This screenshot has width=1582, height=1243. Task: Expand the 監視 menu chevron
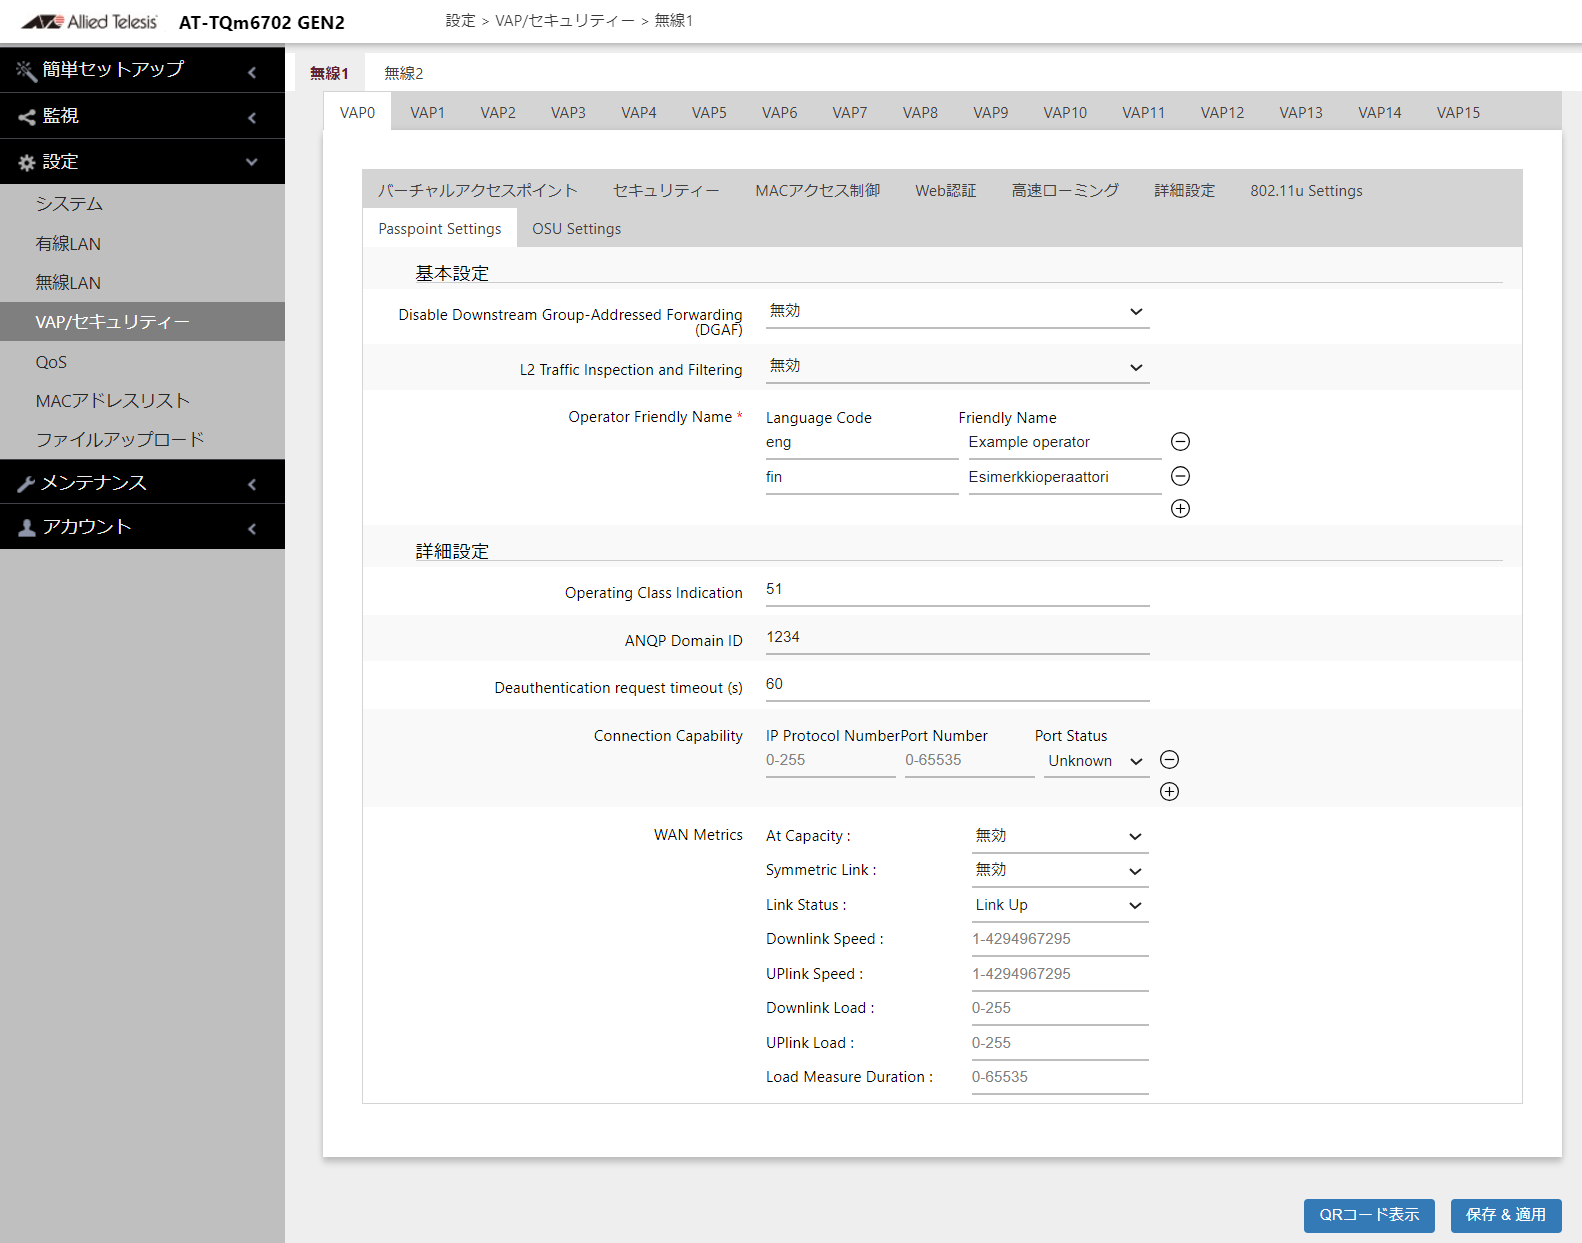click(x=252, y=118)
